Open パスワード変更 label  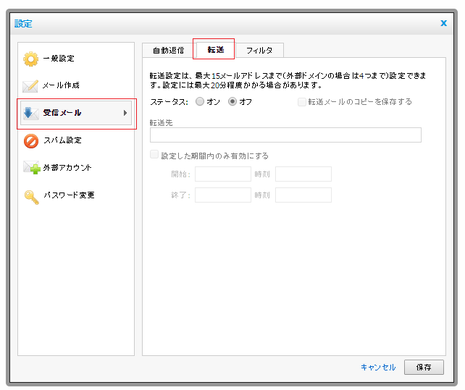(69, 195)
